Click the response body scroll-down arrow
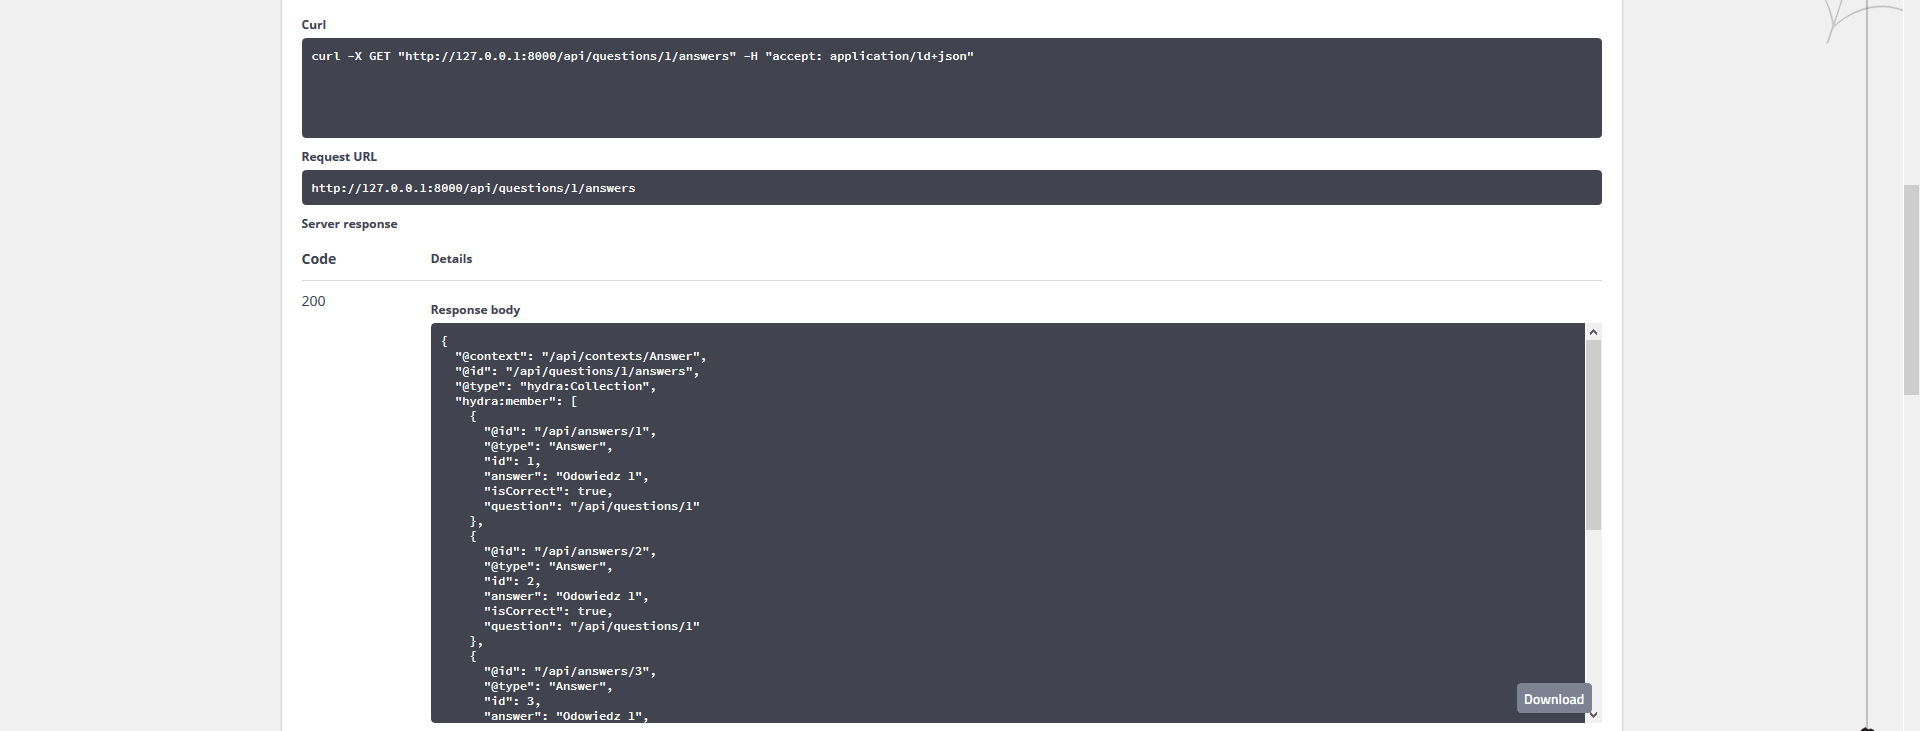 click(x=1593, y=714)
